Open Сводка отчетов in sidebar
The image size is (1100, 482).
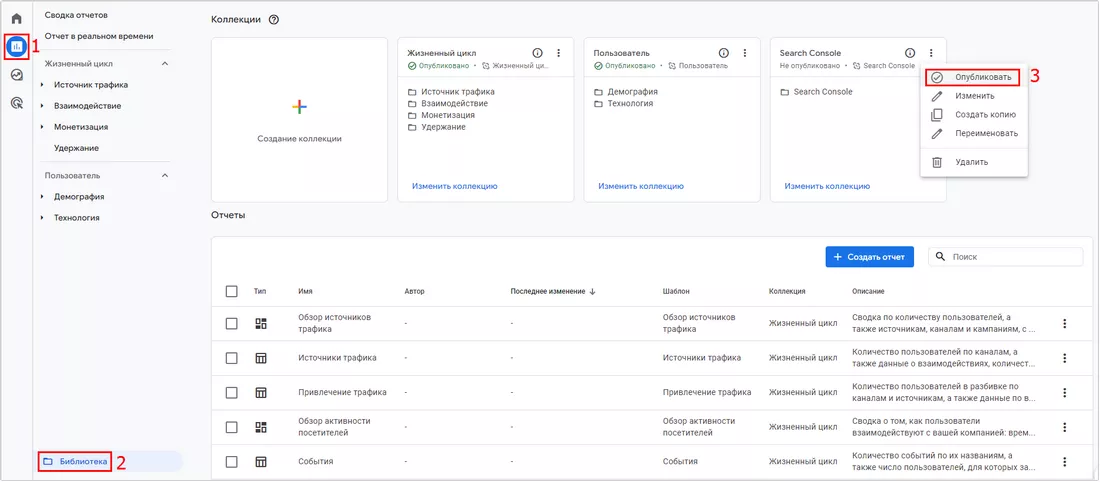tap(76, 15)
